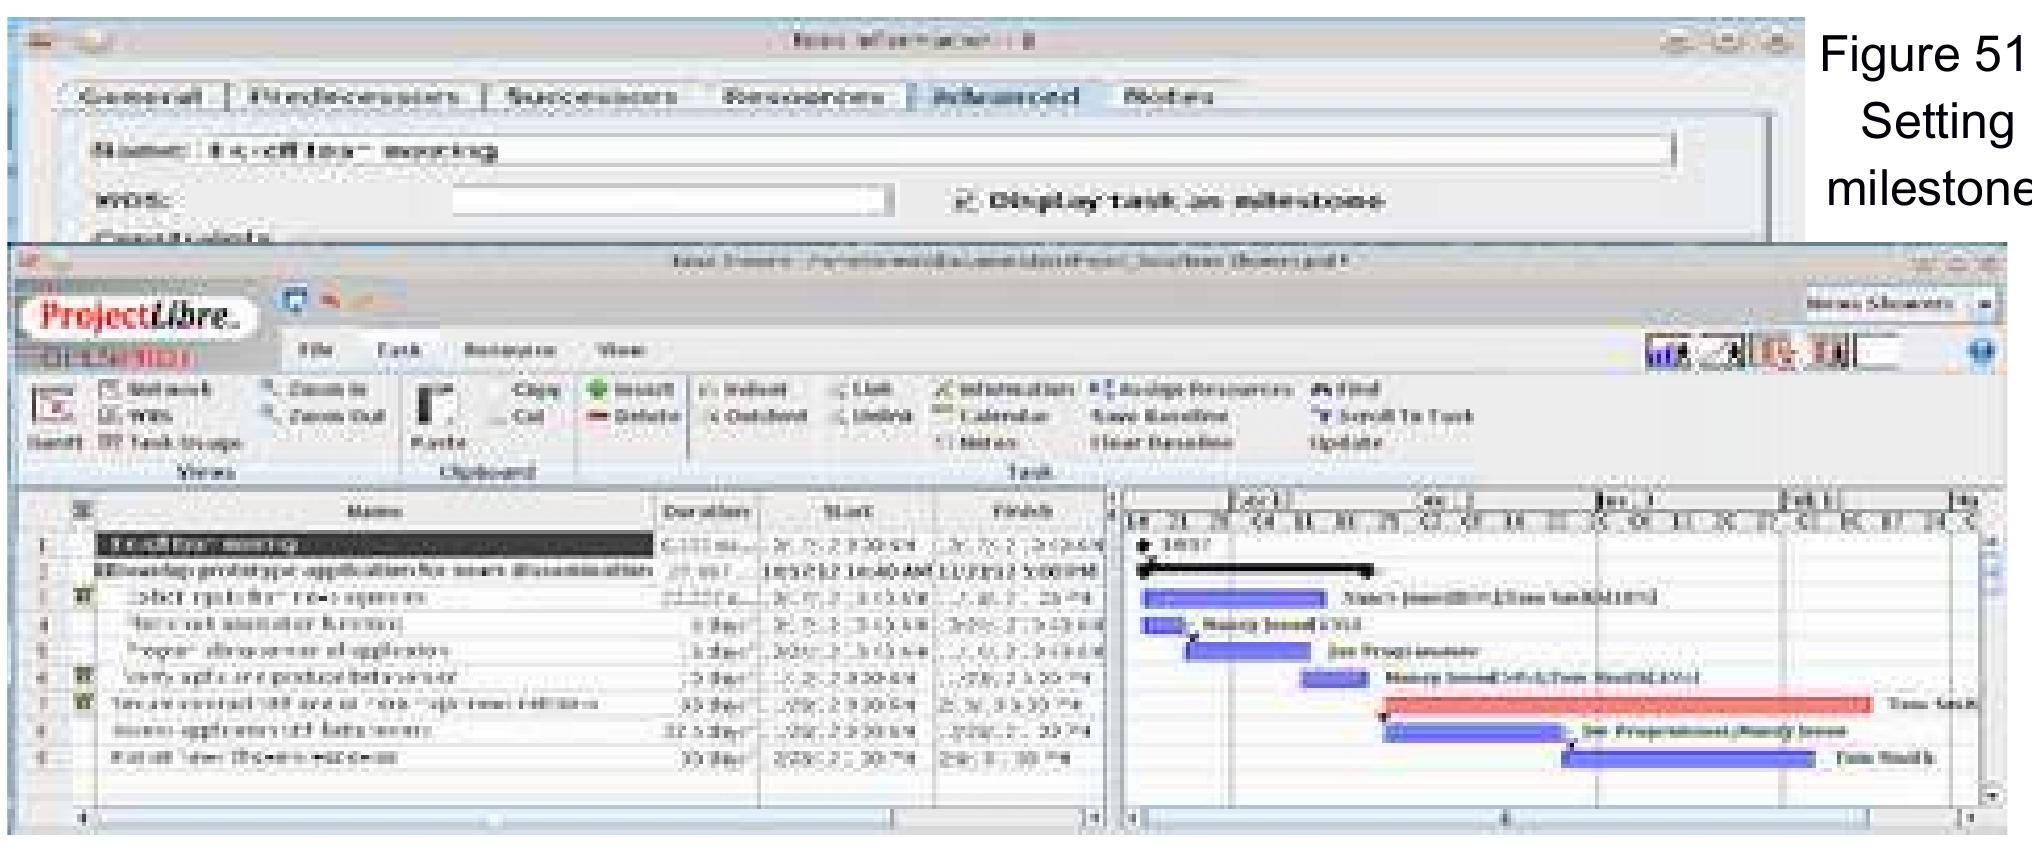
Task: Click the Scroll To Task button
Action: click(1395, 416)
